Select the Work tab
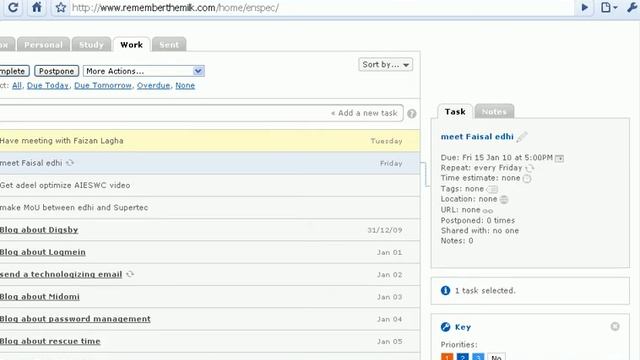640x360 pixels. [131, 44]
